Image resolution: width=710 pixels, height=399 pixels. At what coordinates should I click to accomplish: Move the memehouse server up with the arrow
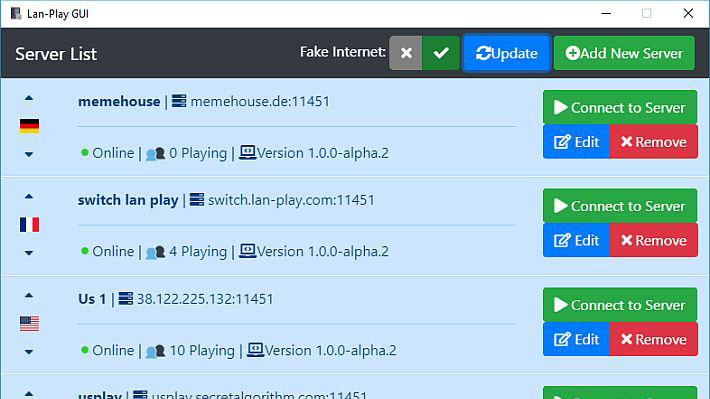pos(29,98)
